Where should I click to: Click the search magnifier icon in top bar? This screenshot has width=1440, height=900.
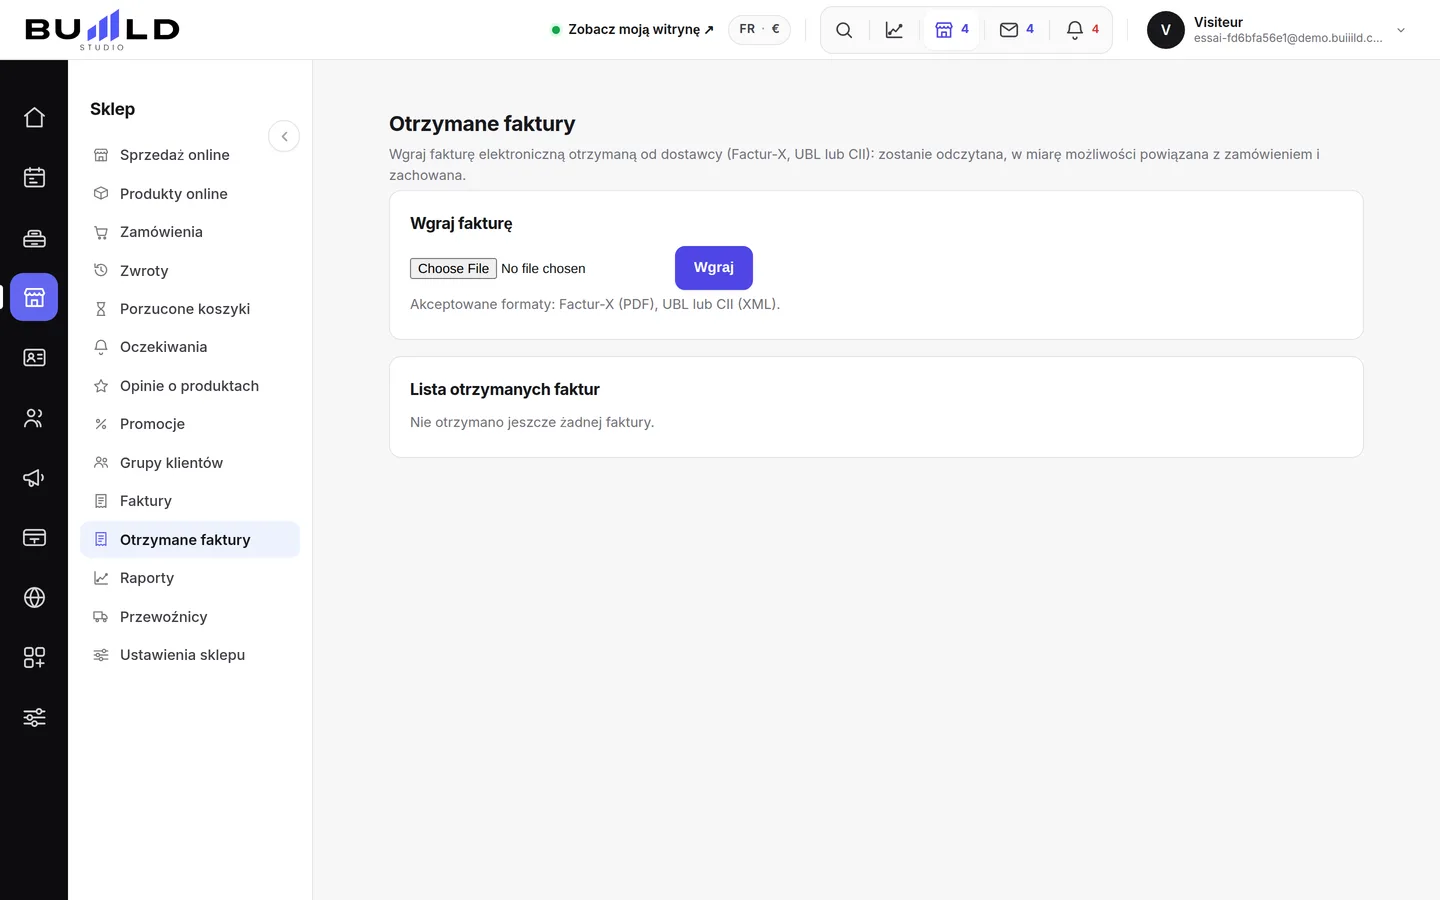tap(844, 30)
